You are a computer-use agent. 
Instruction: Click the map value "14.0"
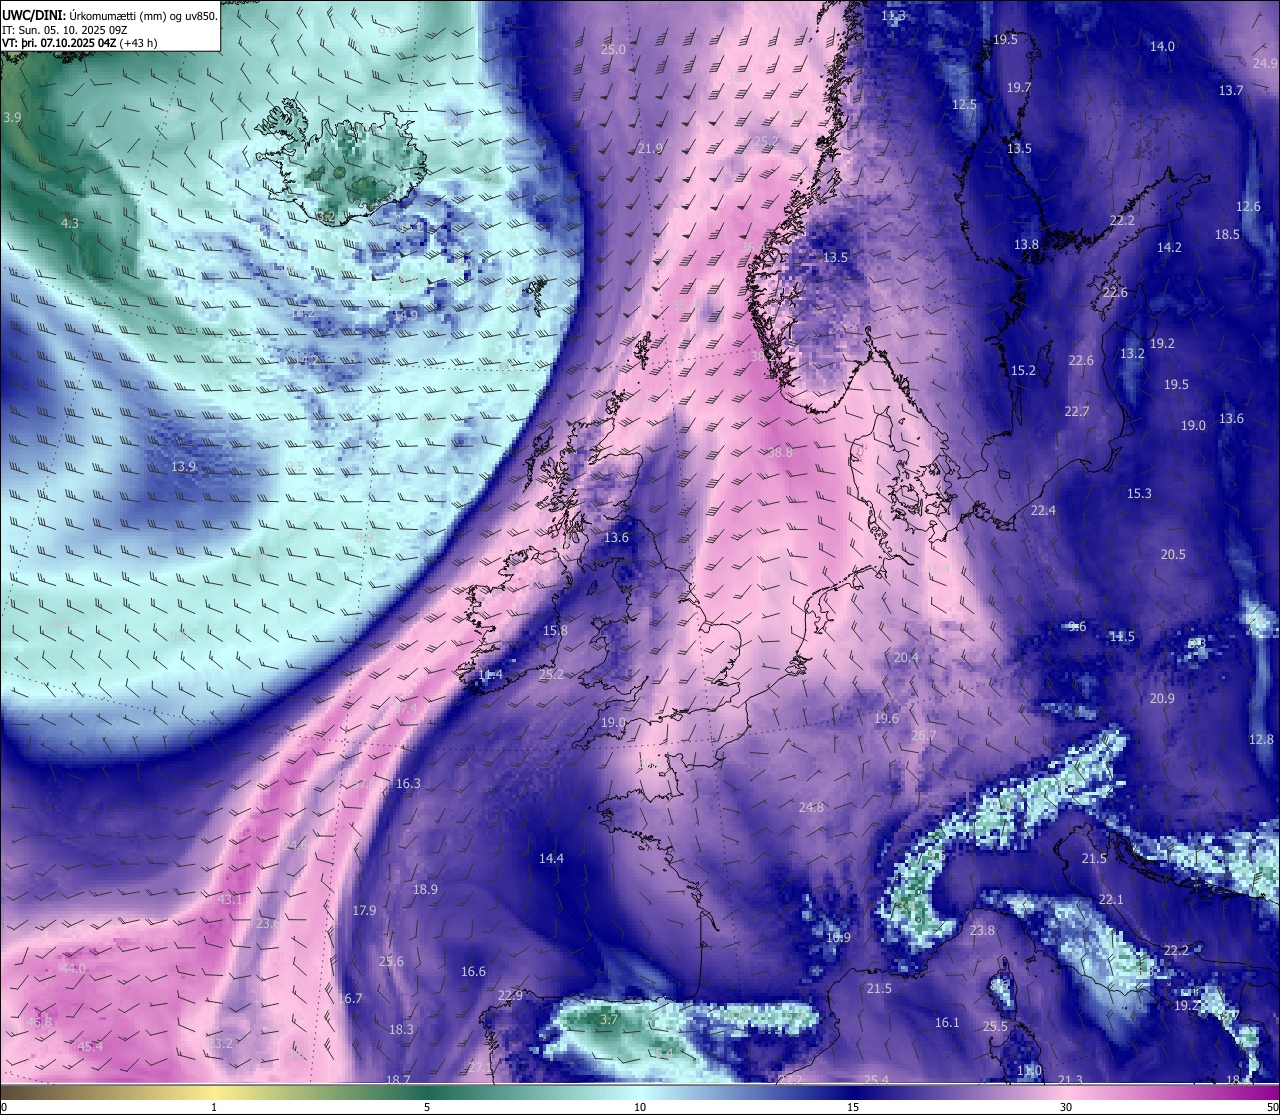click(x=1162, y=47)
